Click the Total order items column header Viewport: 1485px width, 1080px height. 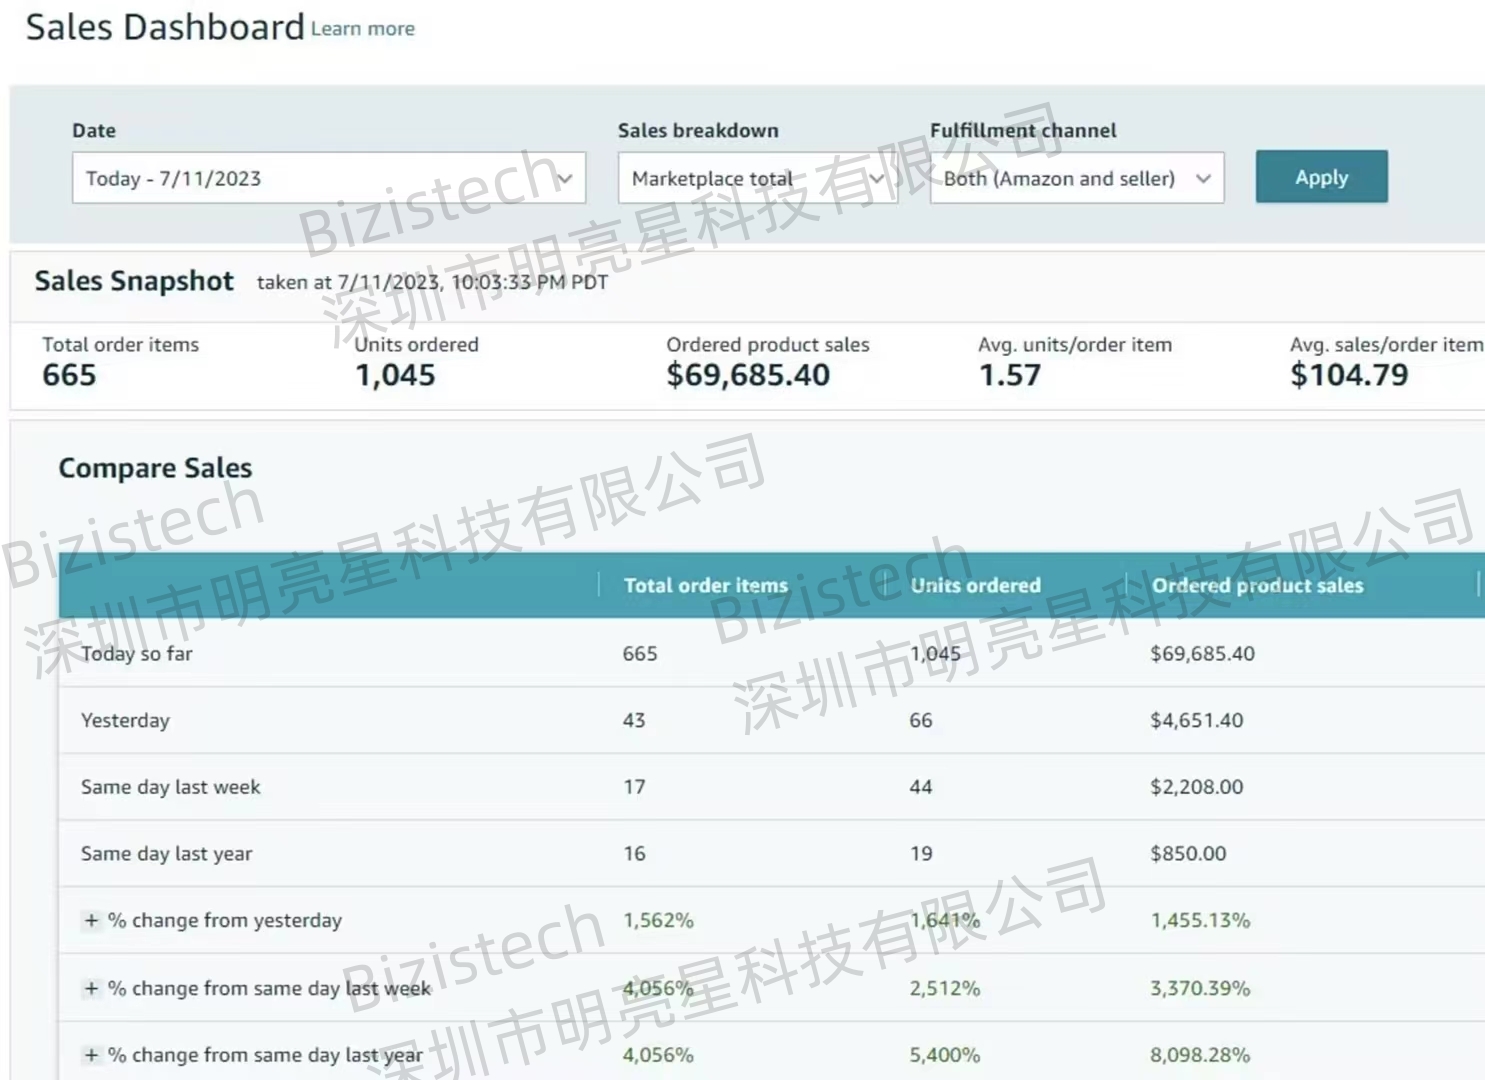point(706,585)
